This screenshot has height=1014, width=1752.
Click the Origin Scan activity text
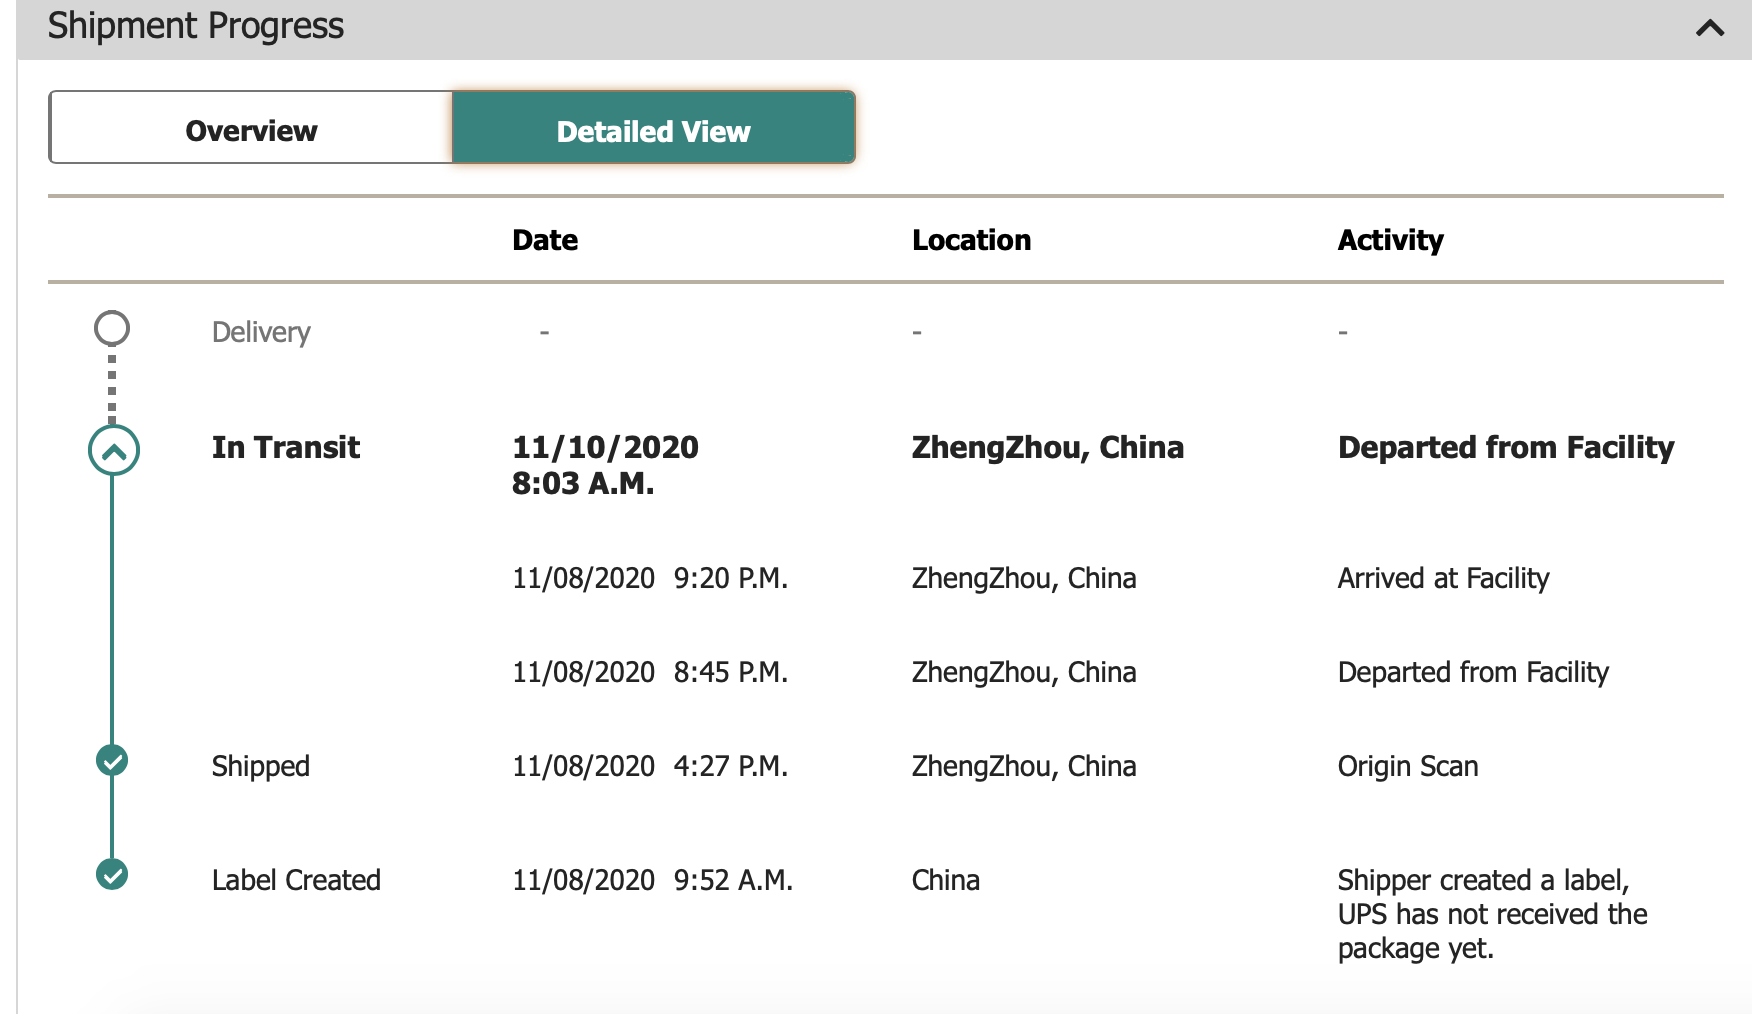point(1407,766)
